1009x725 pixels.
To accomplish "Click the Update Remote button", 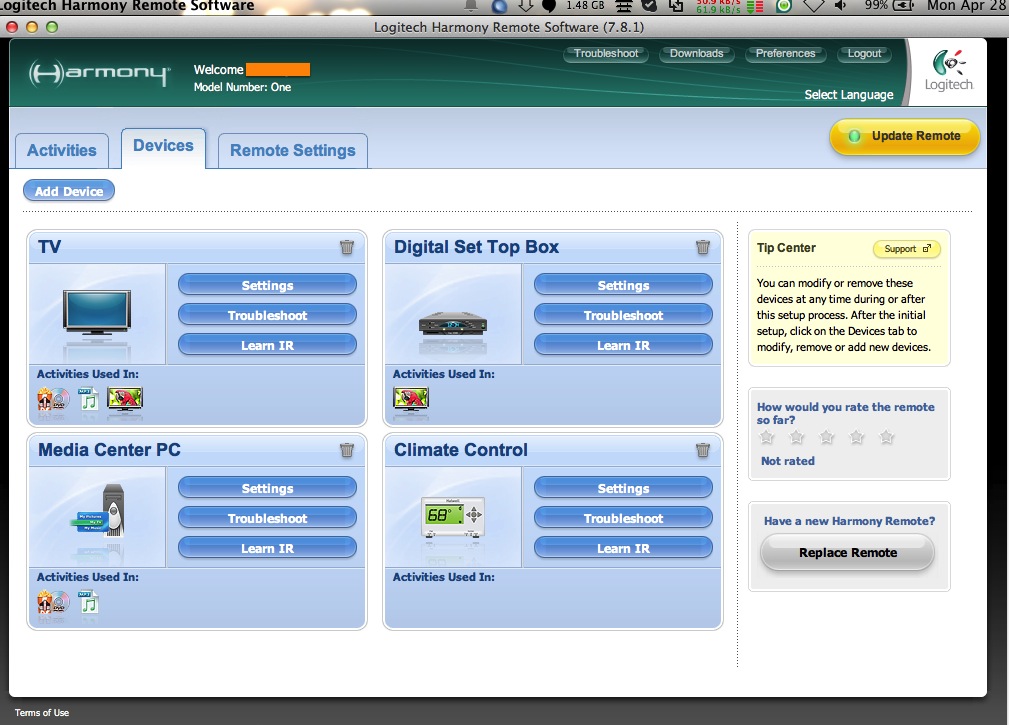I will (x=905, y=136).
